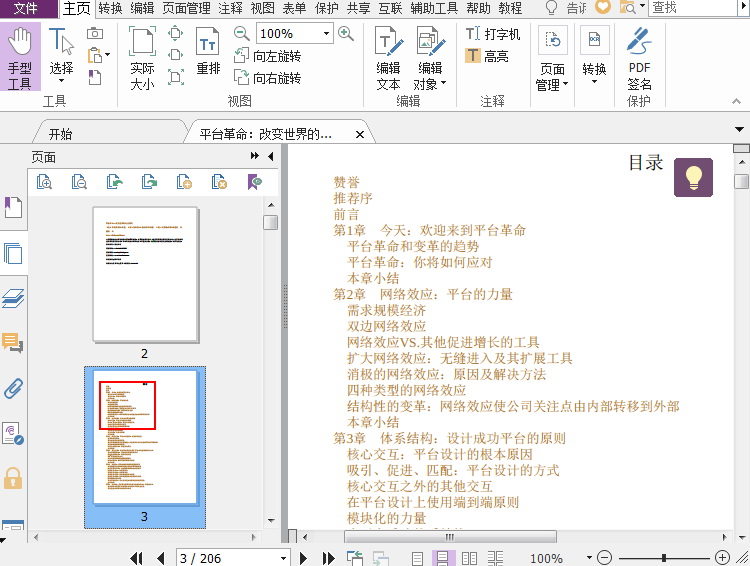The image size is (750, 566).
Task: Open the Digital Signatures panel in sidebar
Action: 13,433
